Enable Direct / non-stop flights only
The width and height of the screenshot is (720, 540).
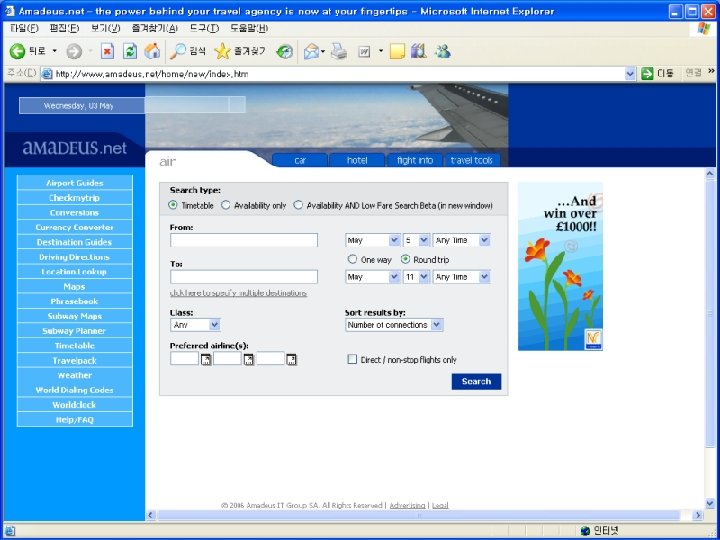352,360
